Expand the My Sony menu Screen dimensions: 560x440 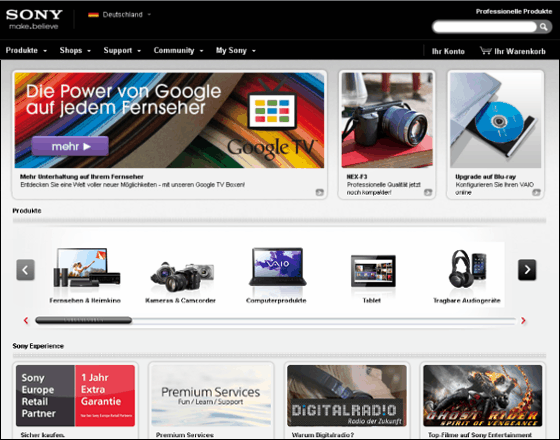click(x=236, y=50)
